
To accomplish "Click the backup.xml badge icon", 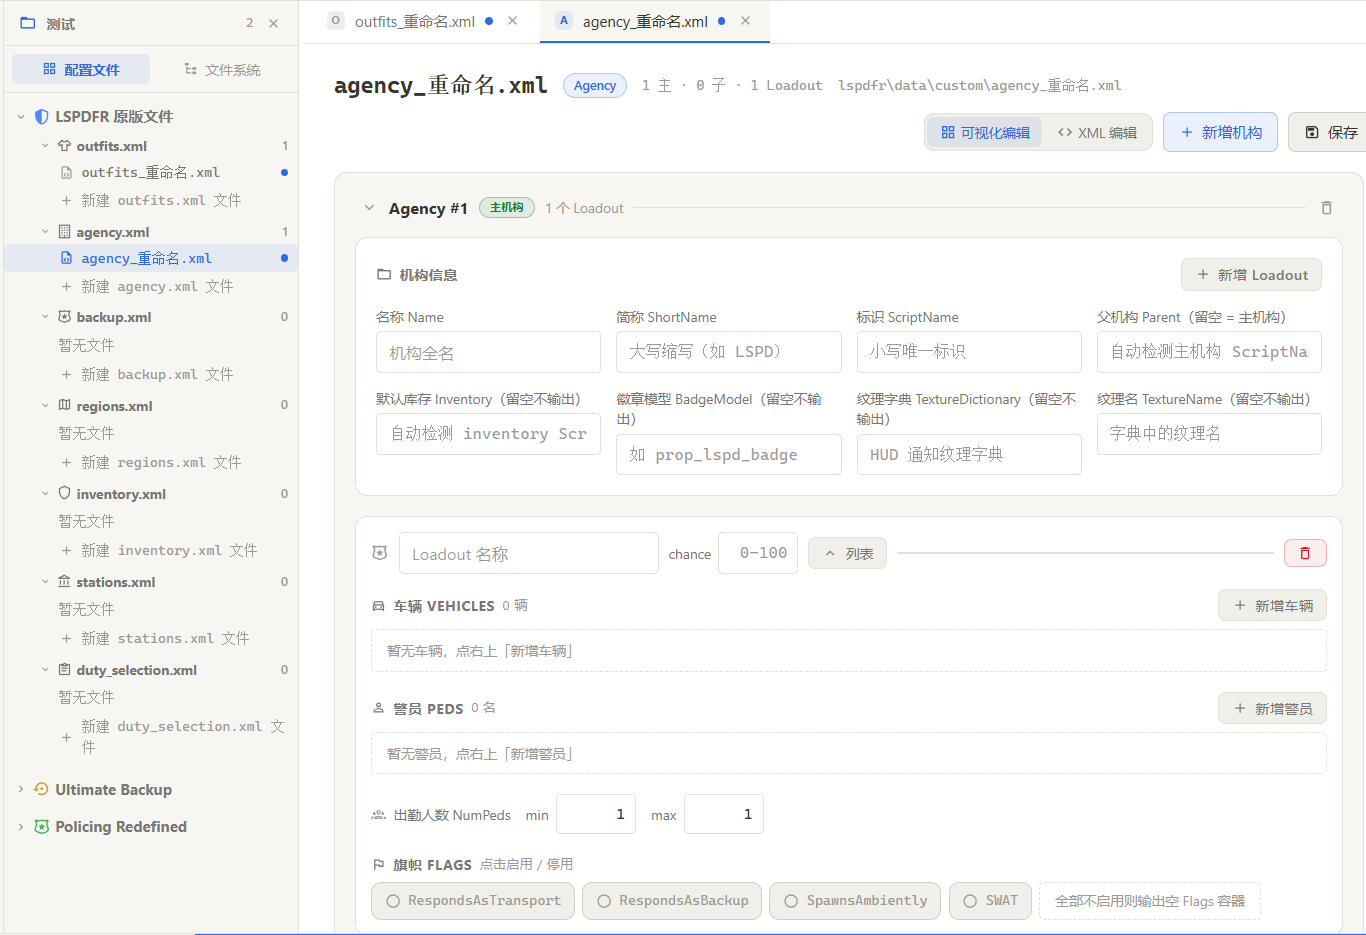I will [x=64, y=317].
